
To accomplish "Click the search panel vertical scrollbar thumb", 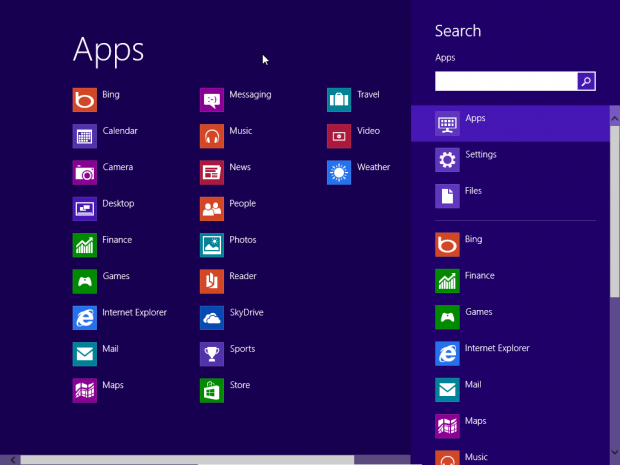I will (x=614, y=212).
